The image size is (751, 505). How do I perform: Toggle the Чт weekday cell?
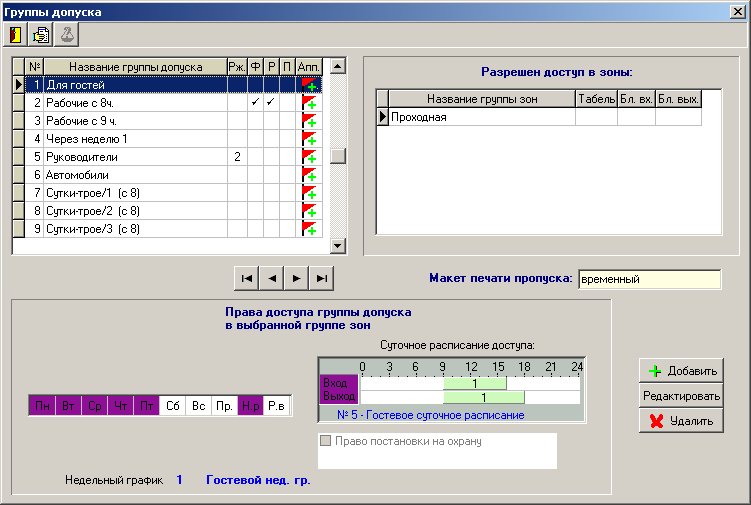(x=120, y=406)
